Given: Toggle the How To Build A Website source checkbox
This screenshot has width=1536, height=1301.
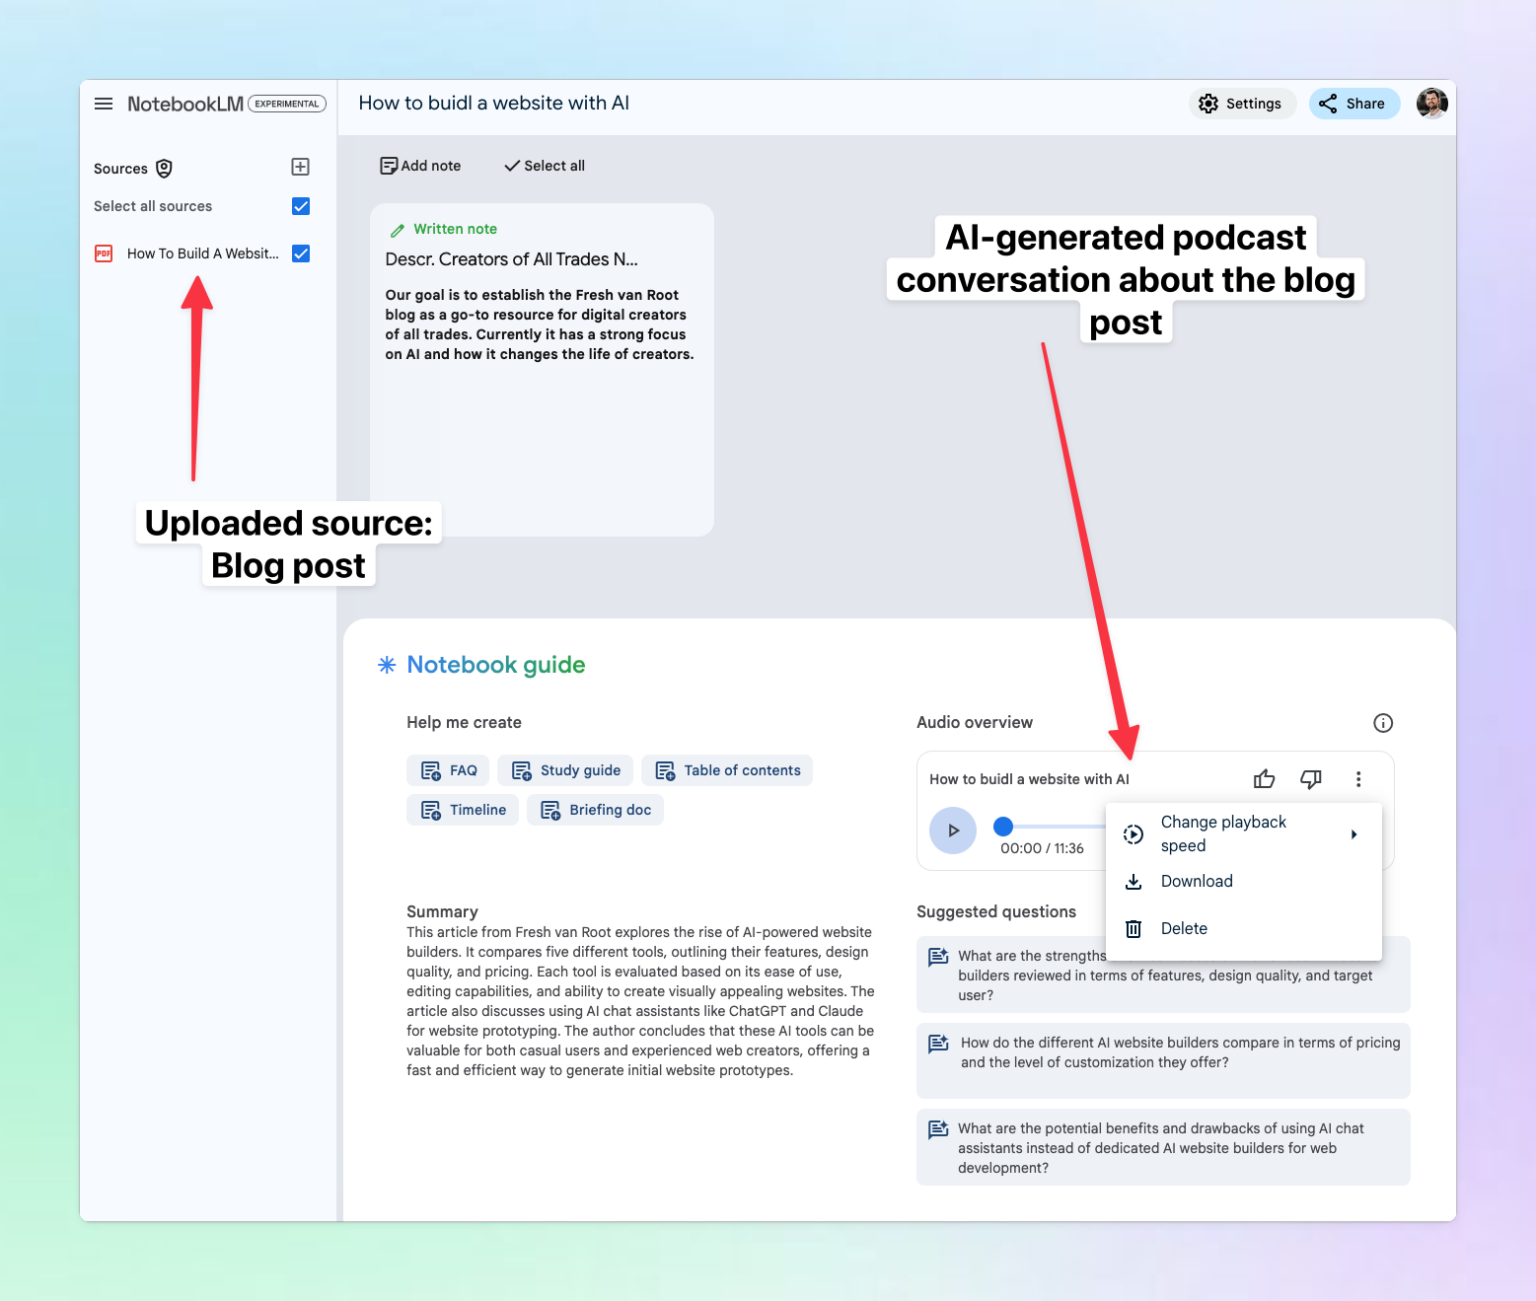Looking at the screenshot, I should pos(301,253).
